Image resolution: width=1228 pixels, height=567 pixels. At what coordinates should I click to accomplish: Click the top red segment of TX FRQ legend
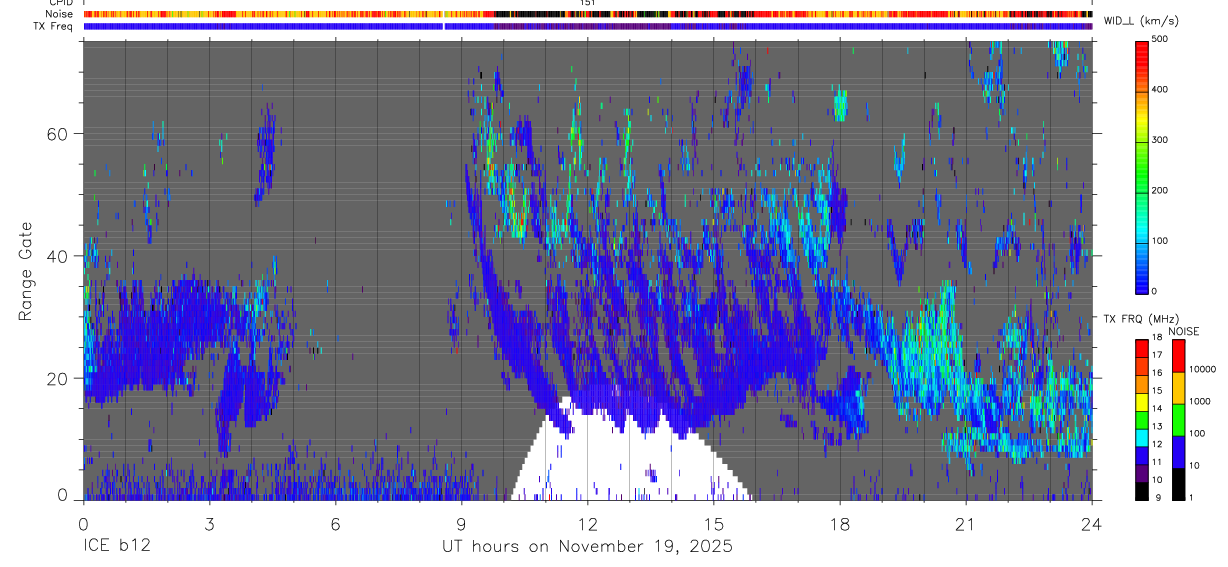[1142, 348]
